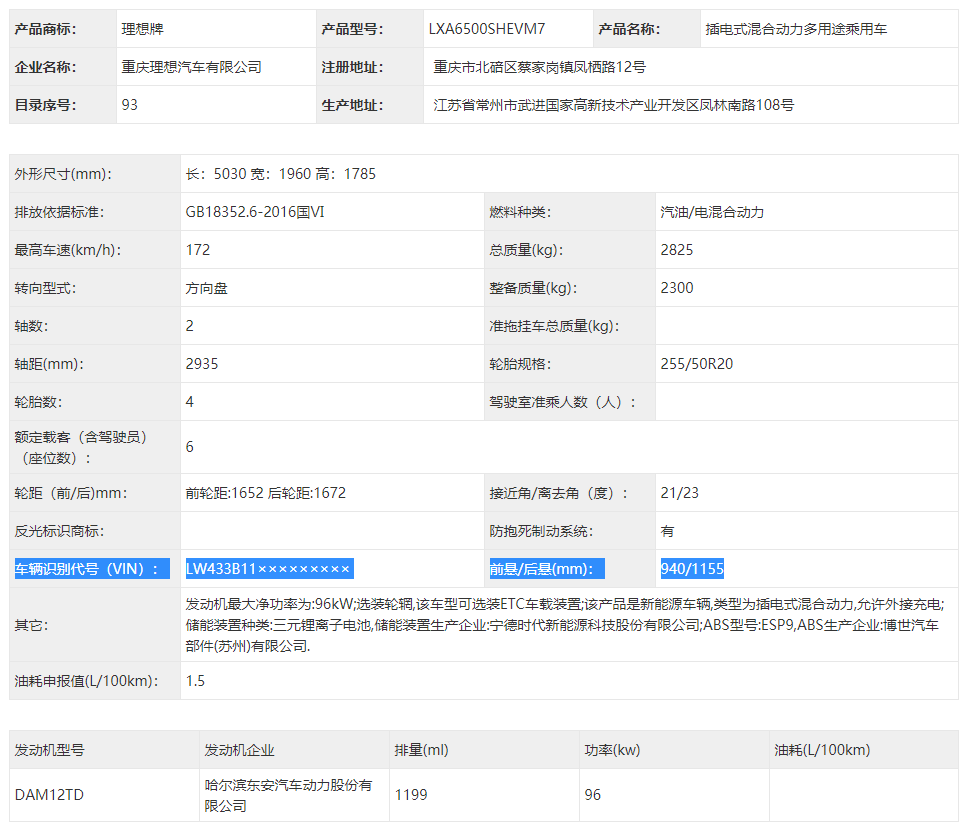Click track value 前轮距:1652 后轮距:1672

click(266, 493)
